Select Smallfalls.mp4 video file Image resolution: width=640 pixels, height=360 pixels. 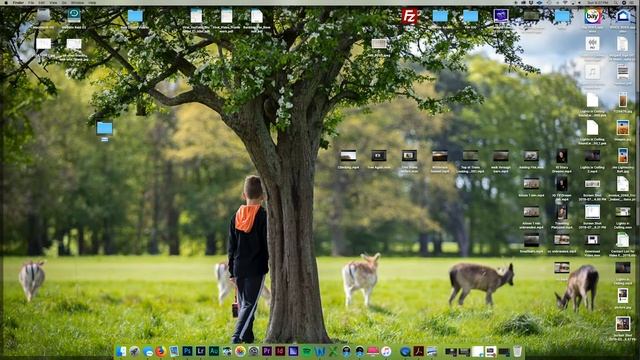(x=531, y=240)
